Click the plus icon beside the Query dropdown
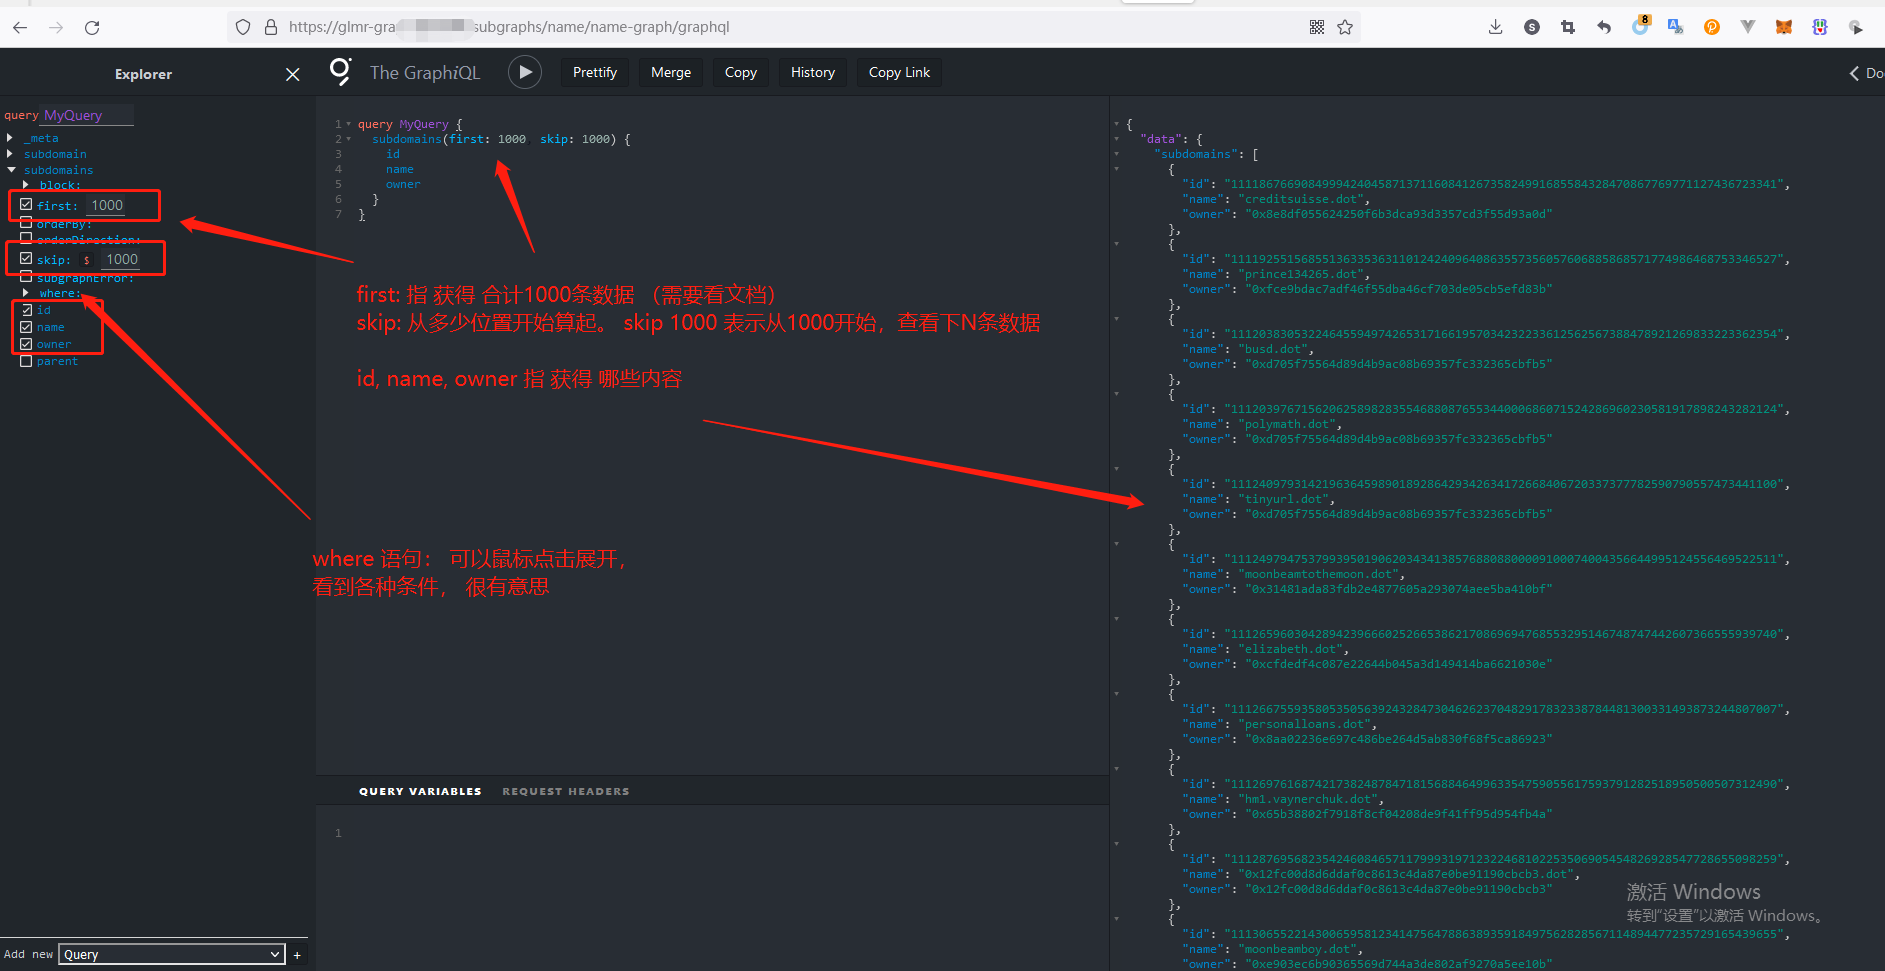 [x=297, y=955]
